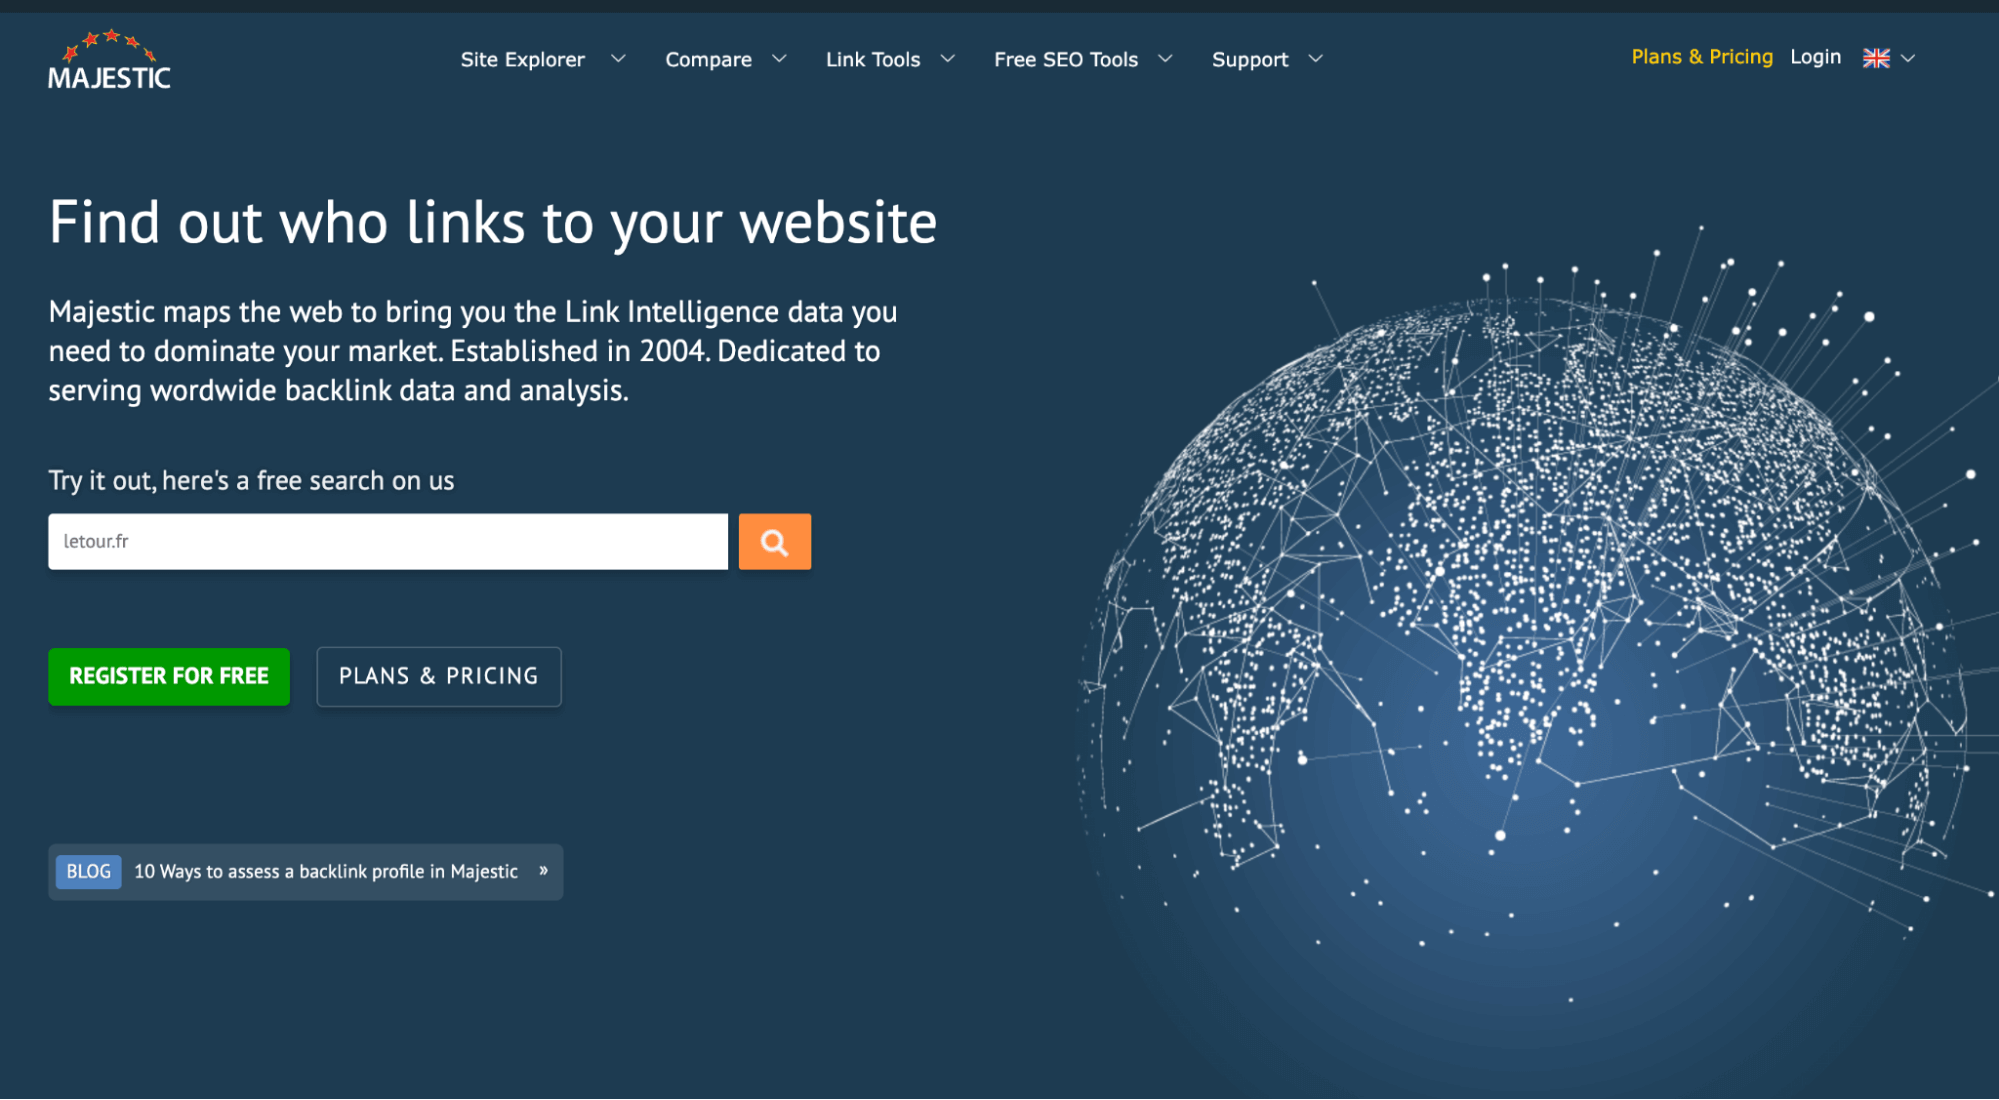Expand the chevron beside Site Explorer
This screenshot has width=1999, height=1100.
point(618,59)
